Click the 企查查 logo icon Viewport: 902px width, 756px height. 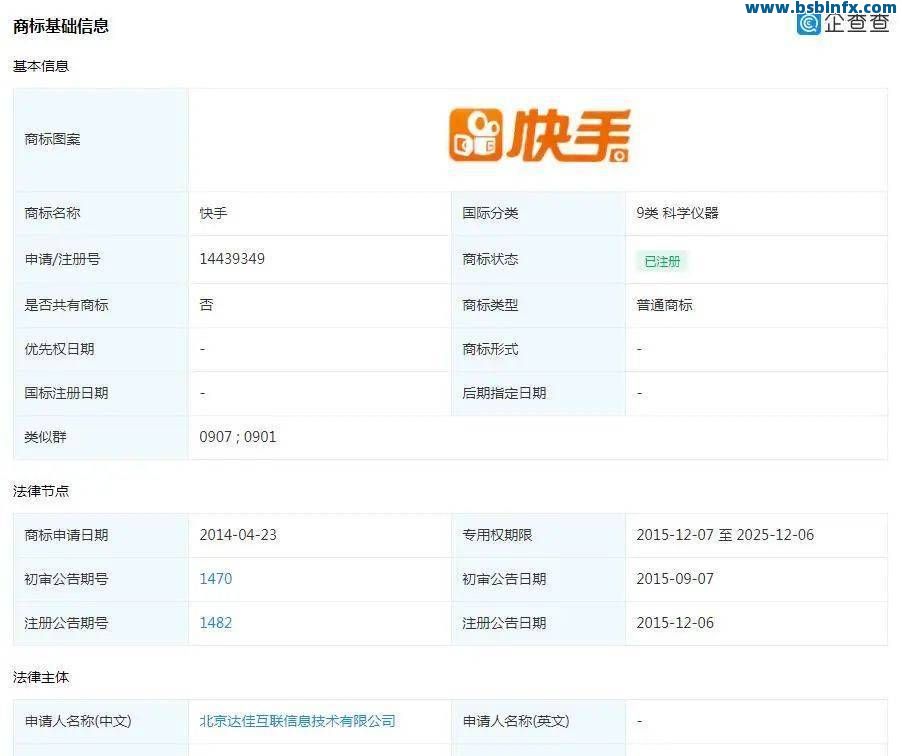pyautogui.click(x=809, y=22)
